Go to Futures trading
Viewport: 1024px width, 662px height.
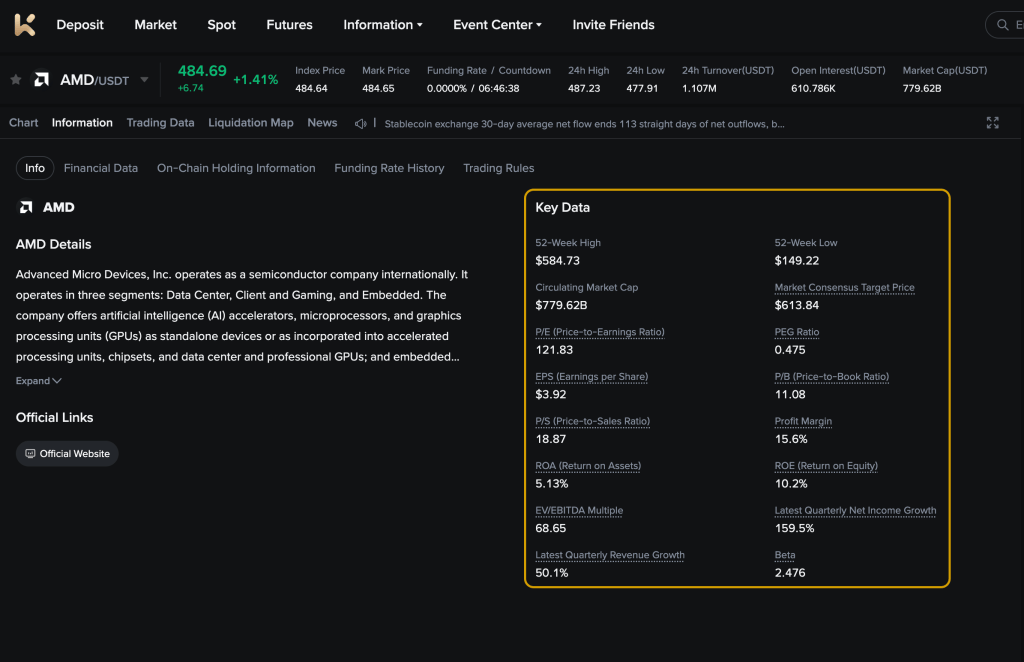click(x=289, y=25)
